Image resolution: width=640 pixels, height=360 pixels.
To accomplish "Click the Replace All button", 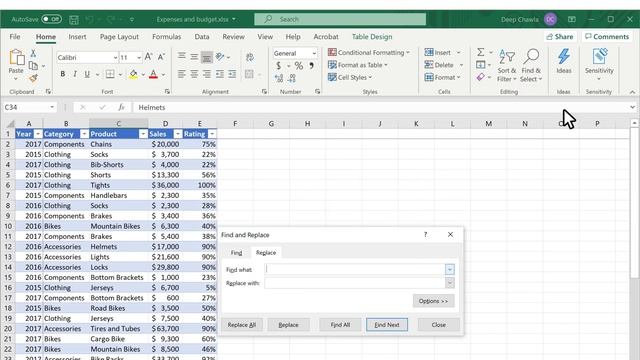I will [x=242, y=325].
